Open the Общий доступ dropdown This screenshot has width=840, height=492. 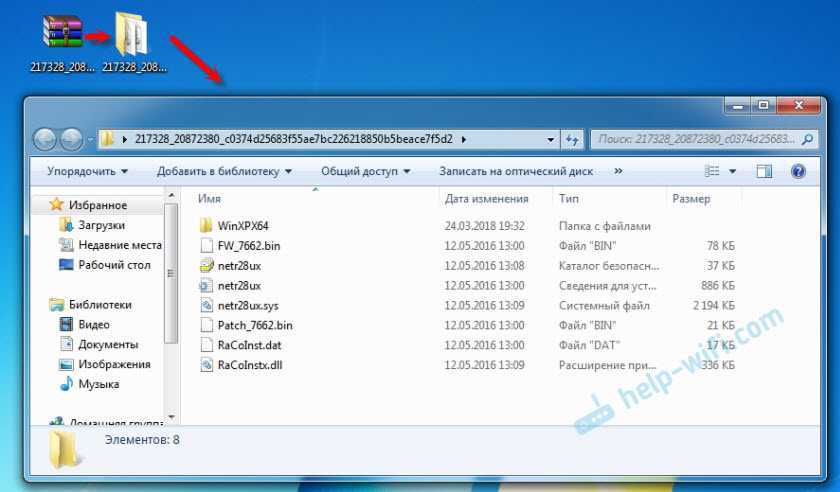[365, 171]
